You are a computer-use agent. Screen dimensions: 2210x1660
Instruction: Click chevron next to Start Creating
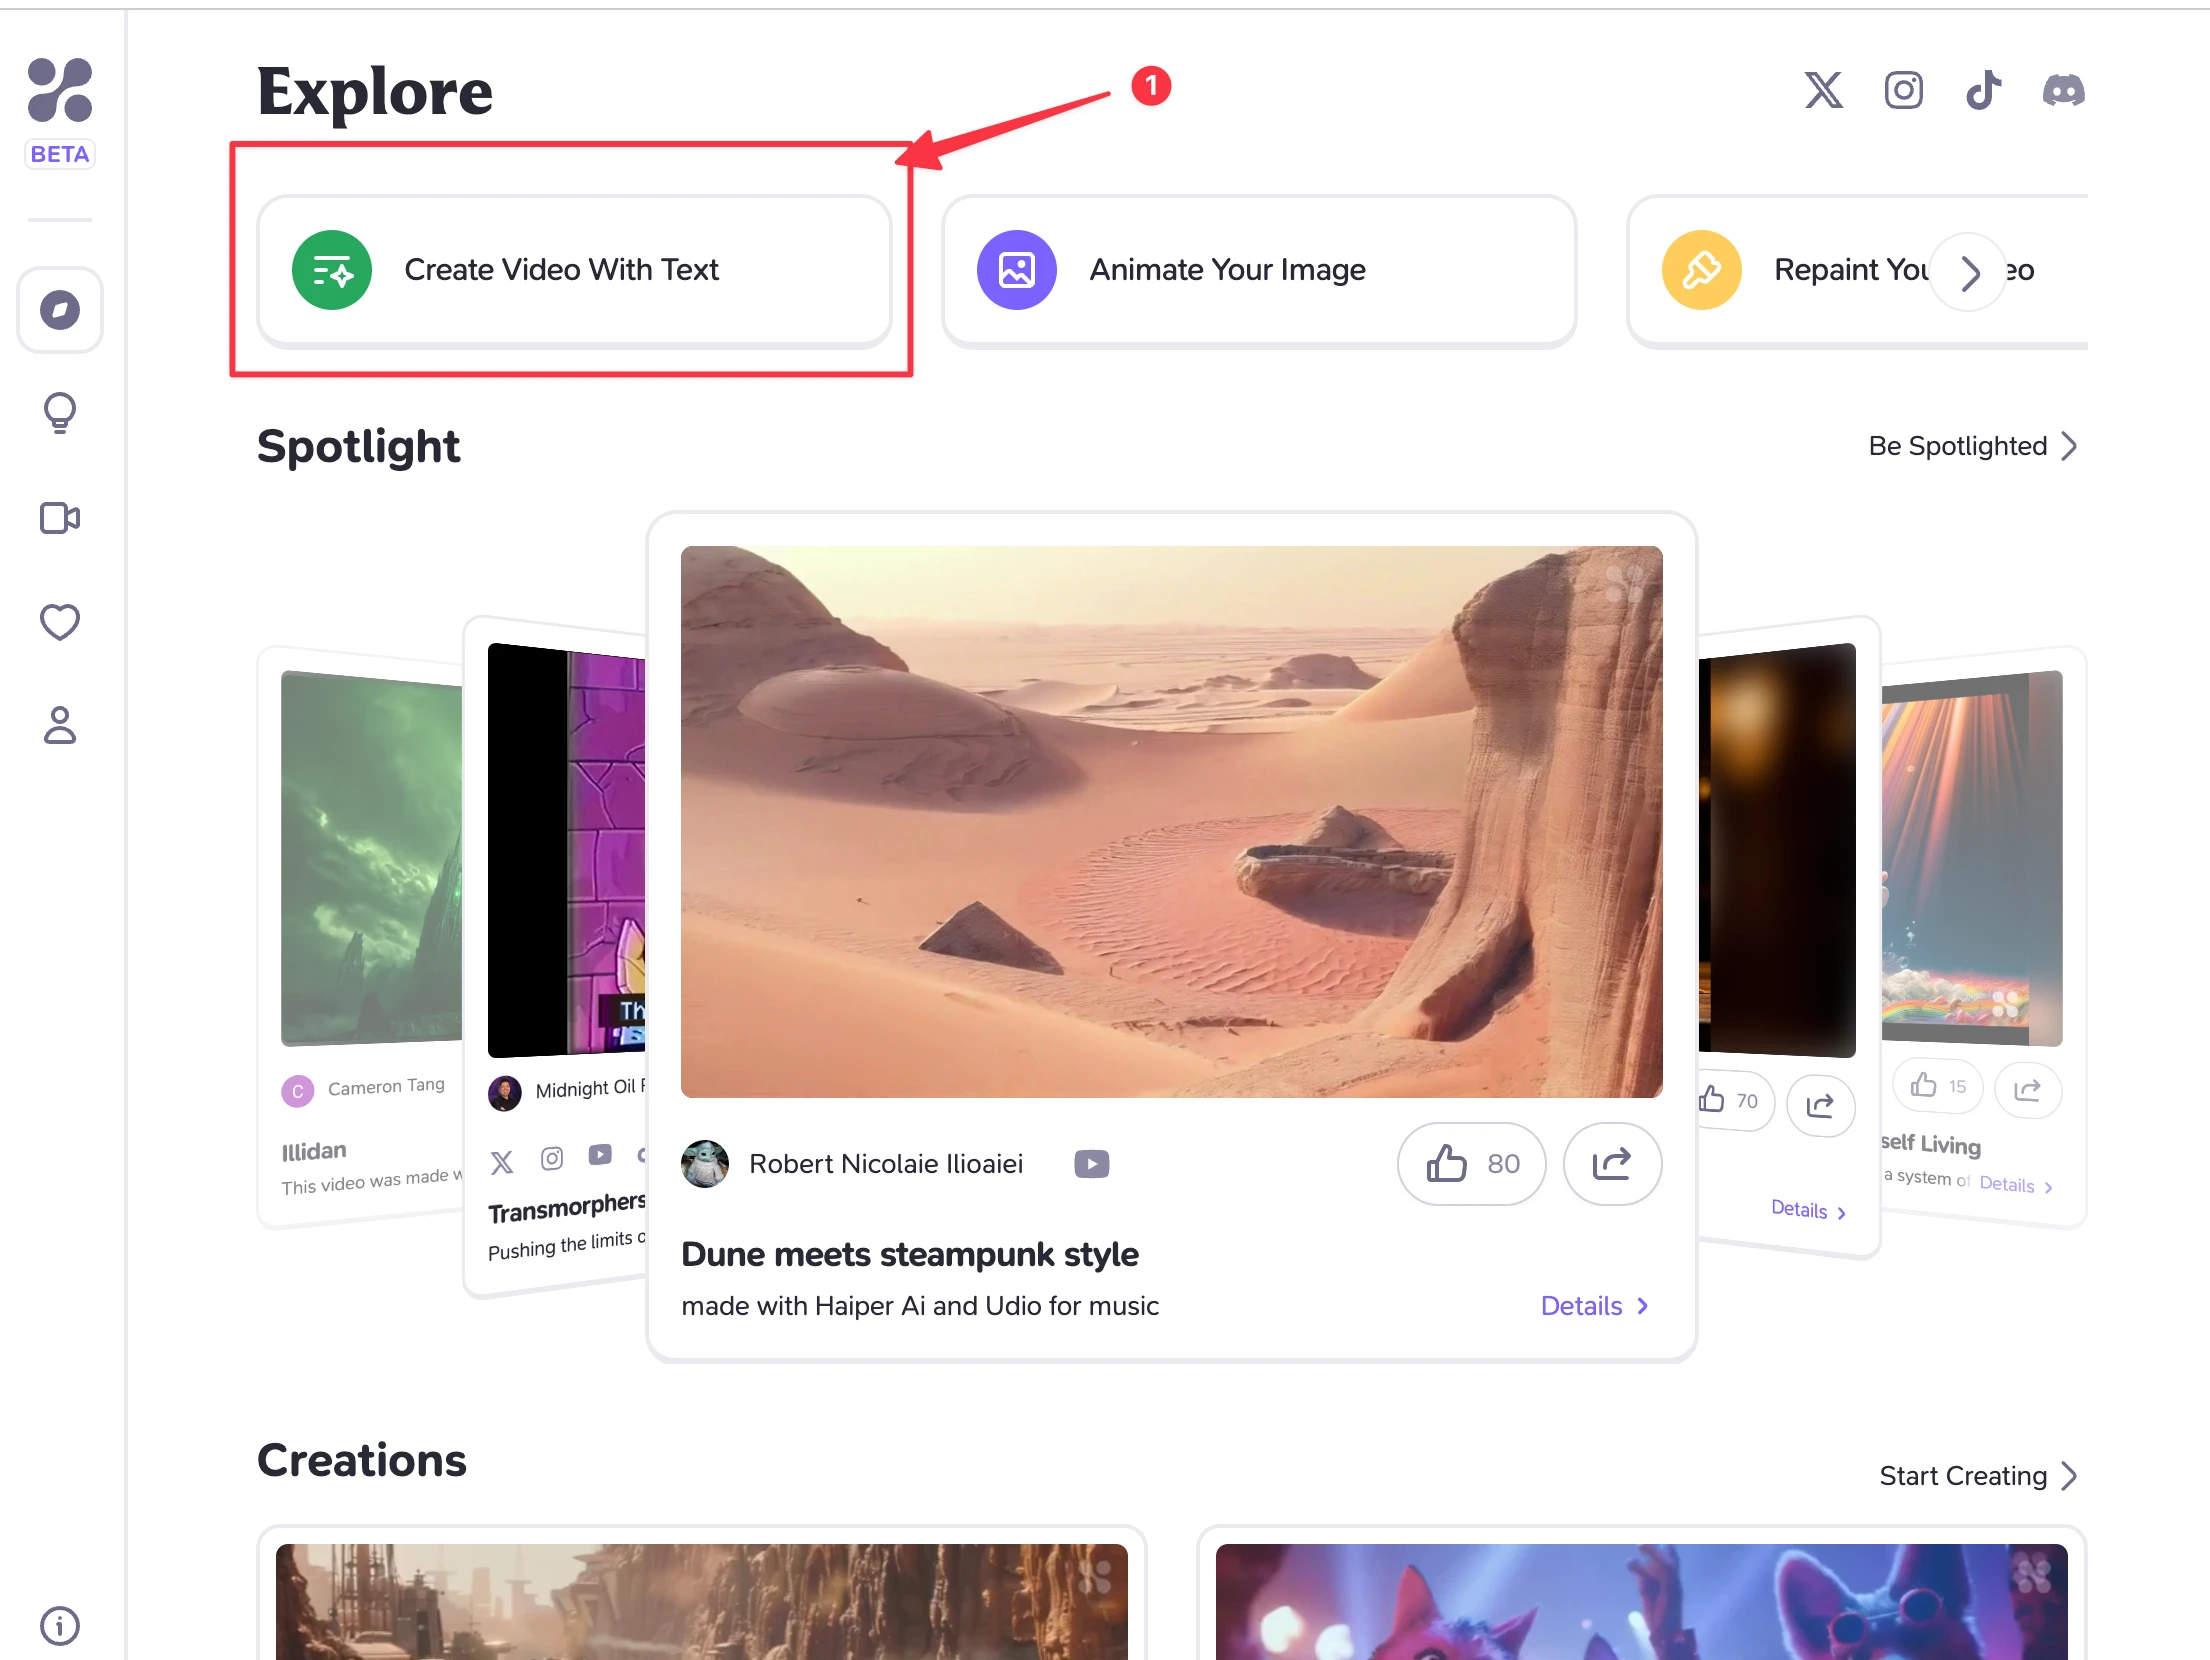[x=2070, y=1476]
